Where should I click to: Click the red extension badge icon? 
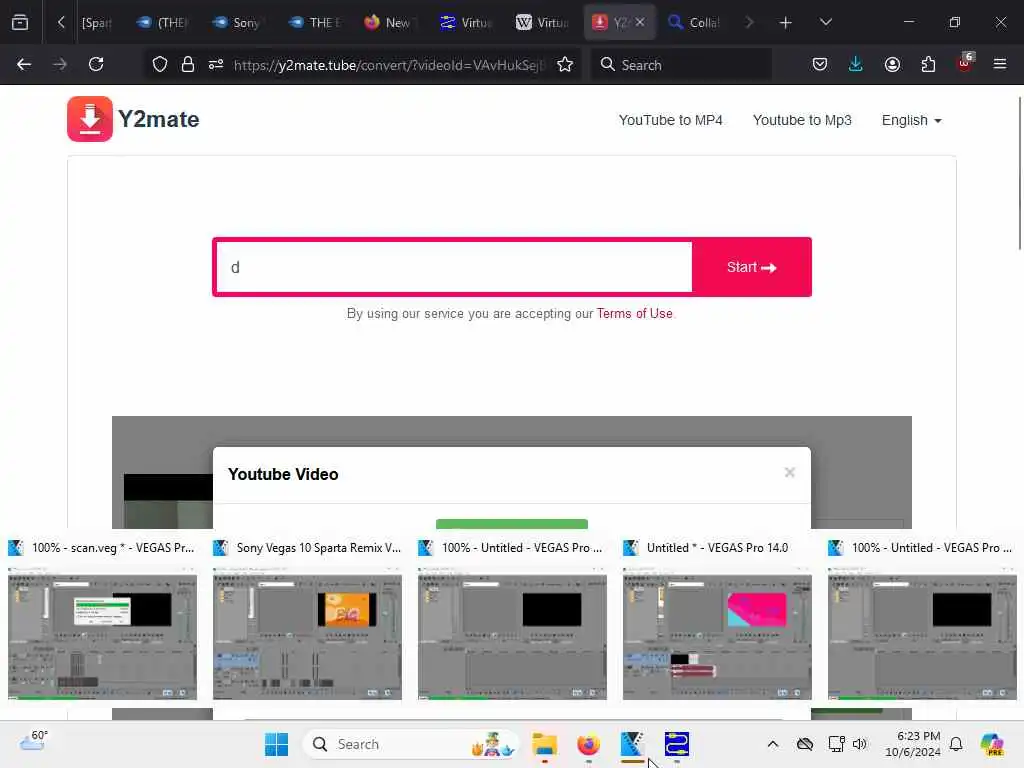point(965,63)
